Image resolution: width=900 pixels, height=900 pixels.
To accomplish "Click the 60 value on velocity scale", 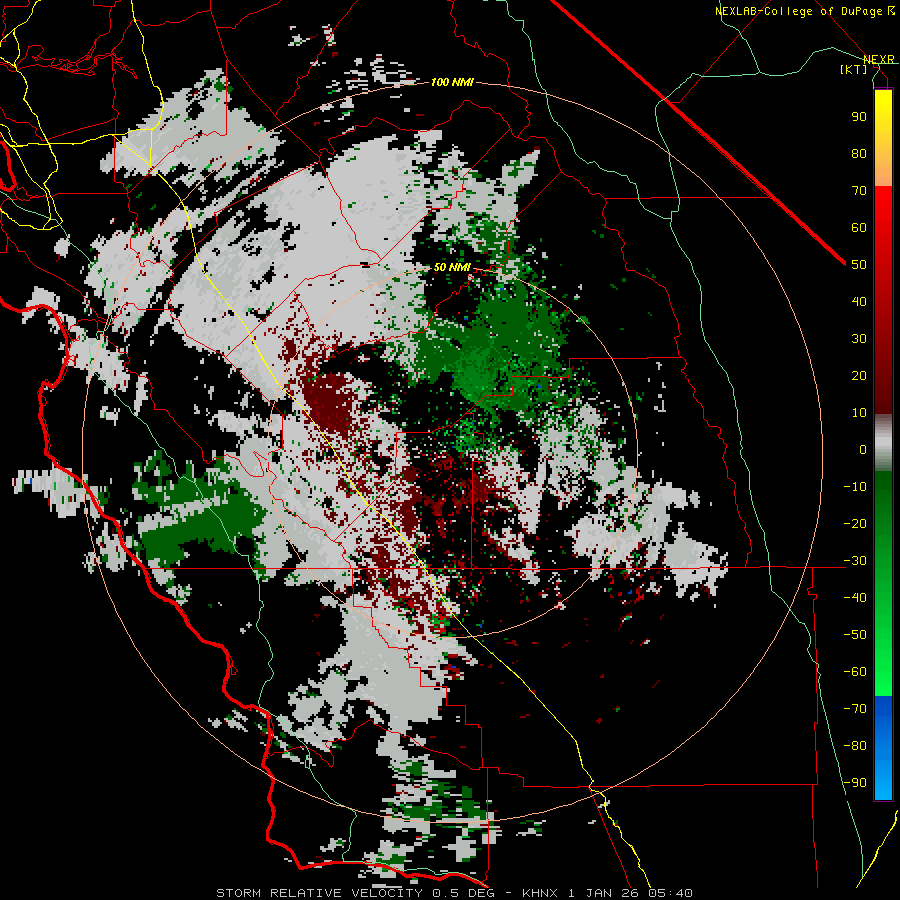I will point(859,228).
